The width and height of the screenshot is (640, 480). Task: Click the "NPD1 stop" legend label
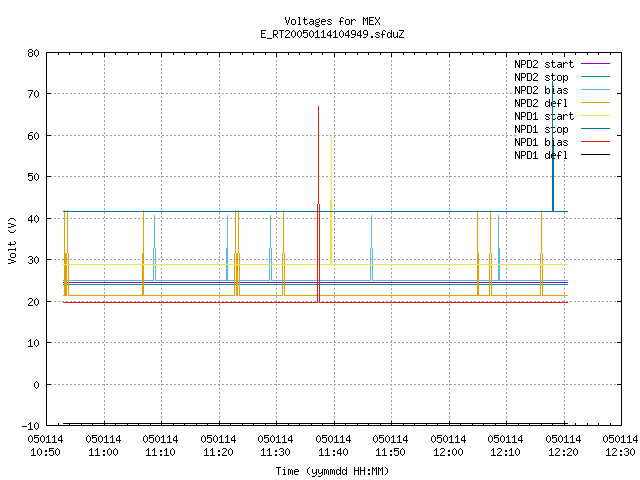pos(541,129)
